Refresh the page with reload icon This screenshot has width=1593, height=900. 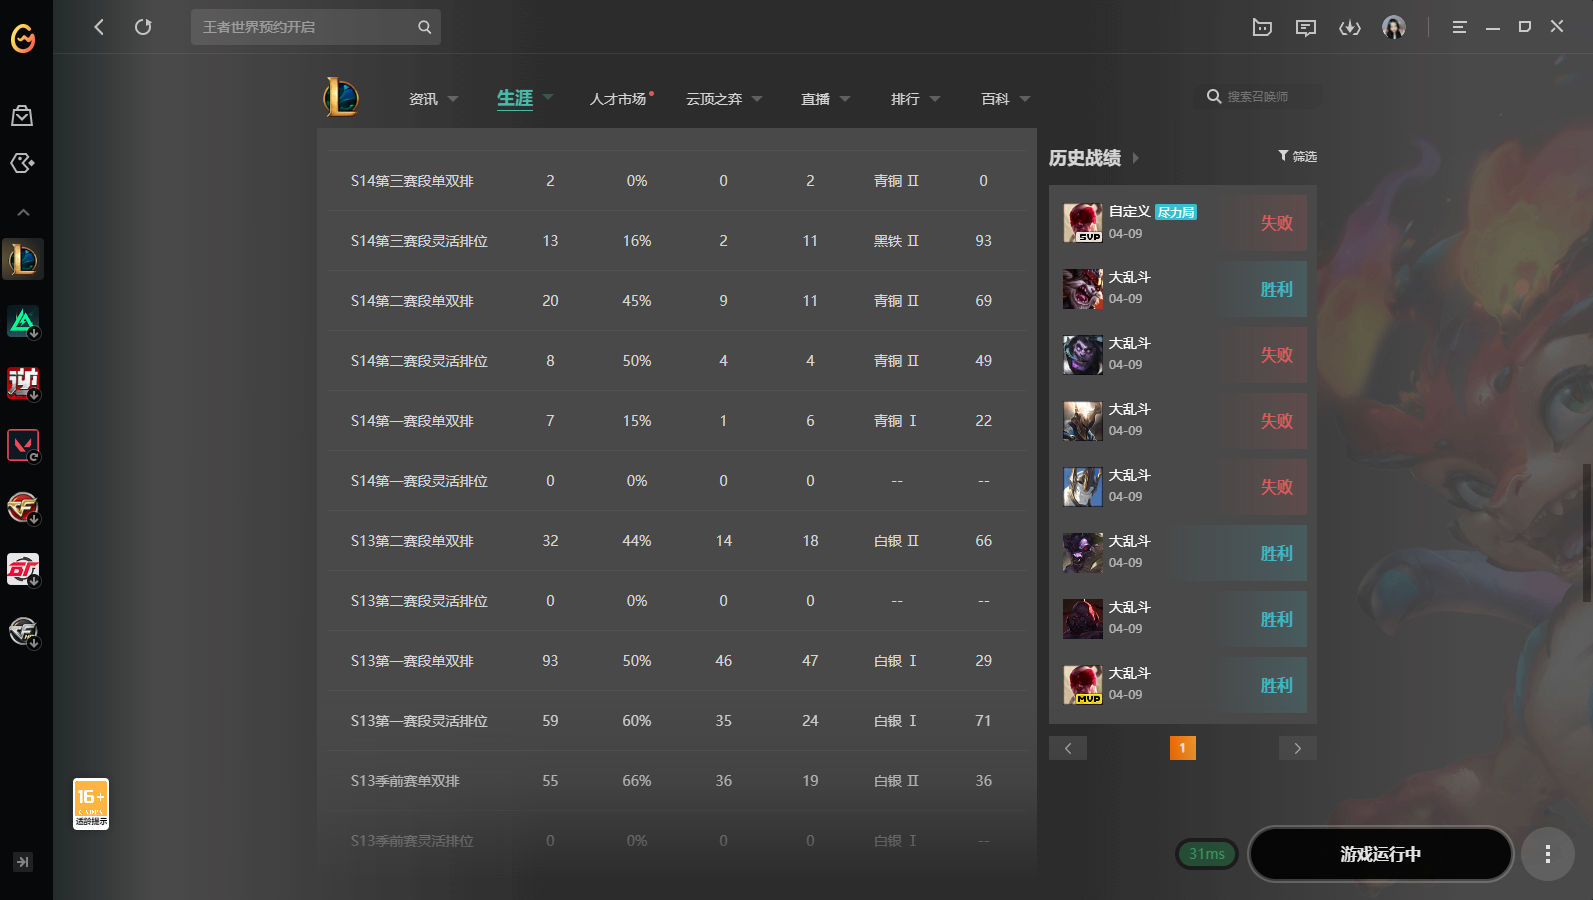(x=143, y=27)
